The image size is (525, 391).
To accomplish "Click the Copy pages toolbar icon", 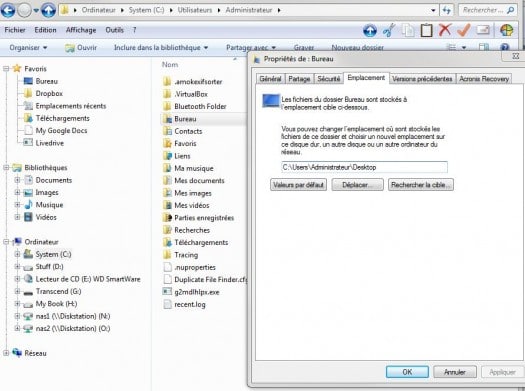I will [x=408, y=31].
